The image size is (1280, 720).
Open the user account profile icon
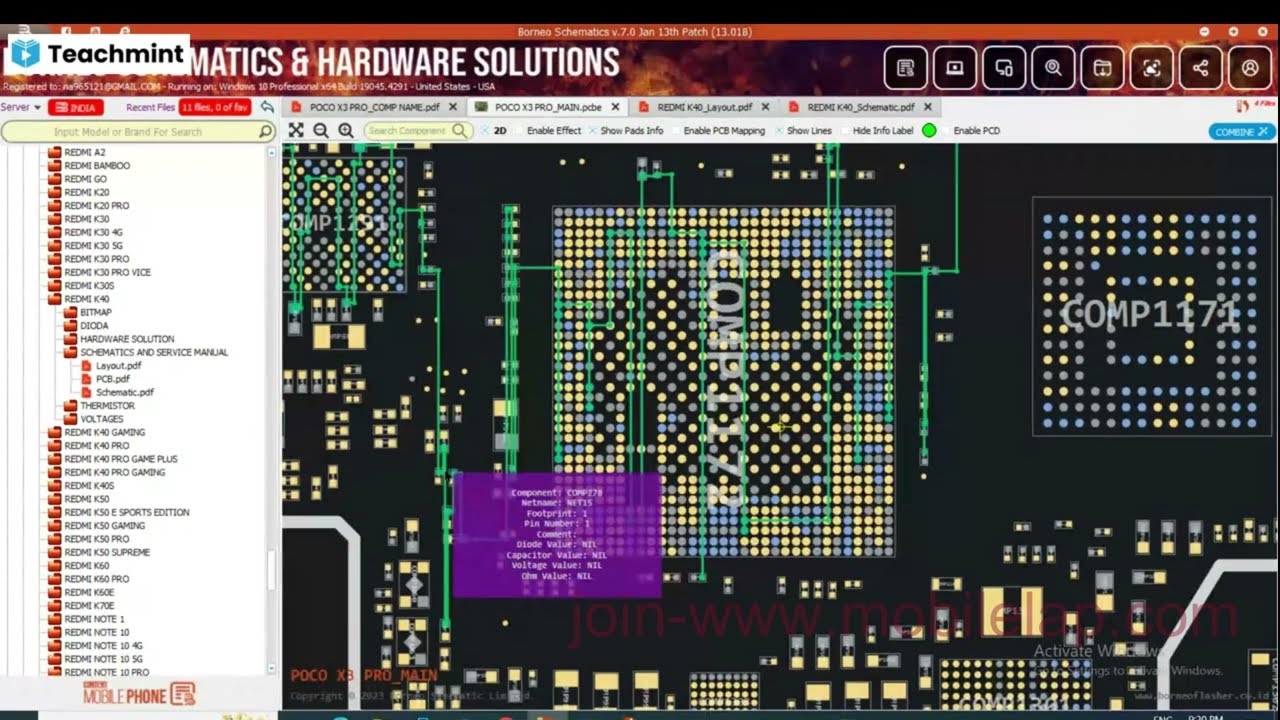[1250, 68]
